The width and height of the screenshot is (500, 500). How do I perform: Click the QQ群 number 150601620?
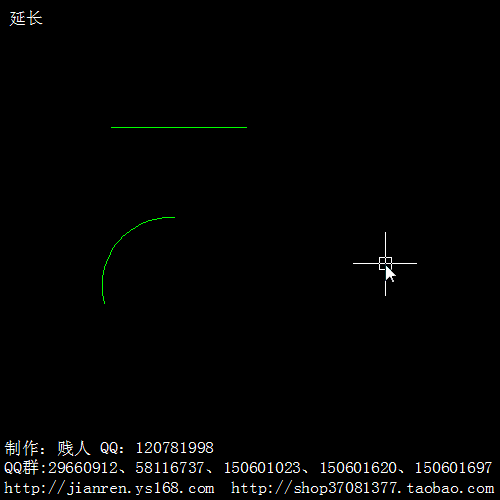pos(358,468)
